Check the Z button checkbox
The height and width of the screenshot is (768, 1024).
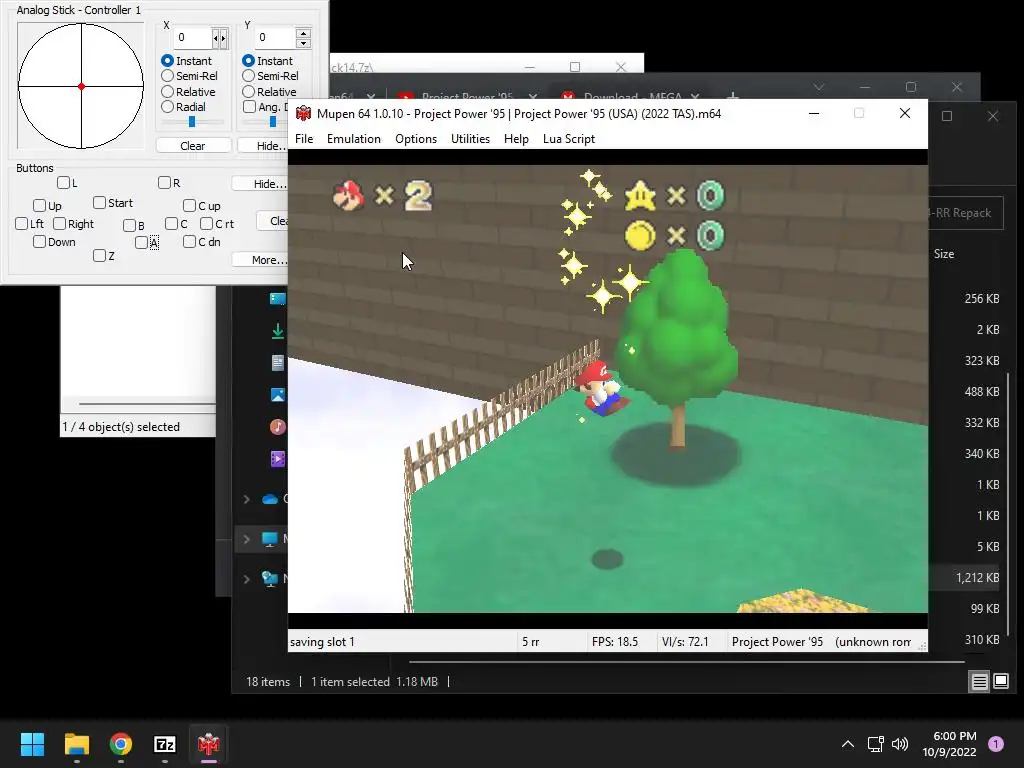pyautogui.click(x=99, y=256)
